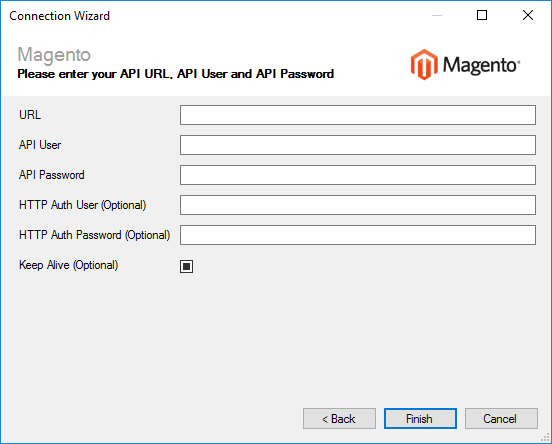Cancel the Connection Wizard
This screenshot has width=552, height=444.
point(501,419)
